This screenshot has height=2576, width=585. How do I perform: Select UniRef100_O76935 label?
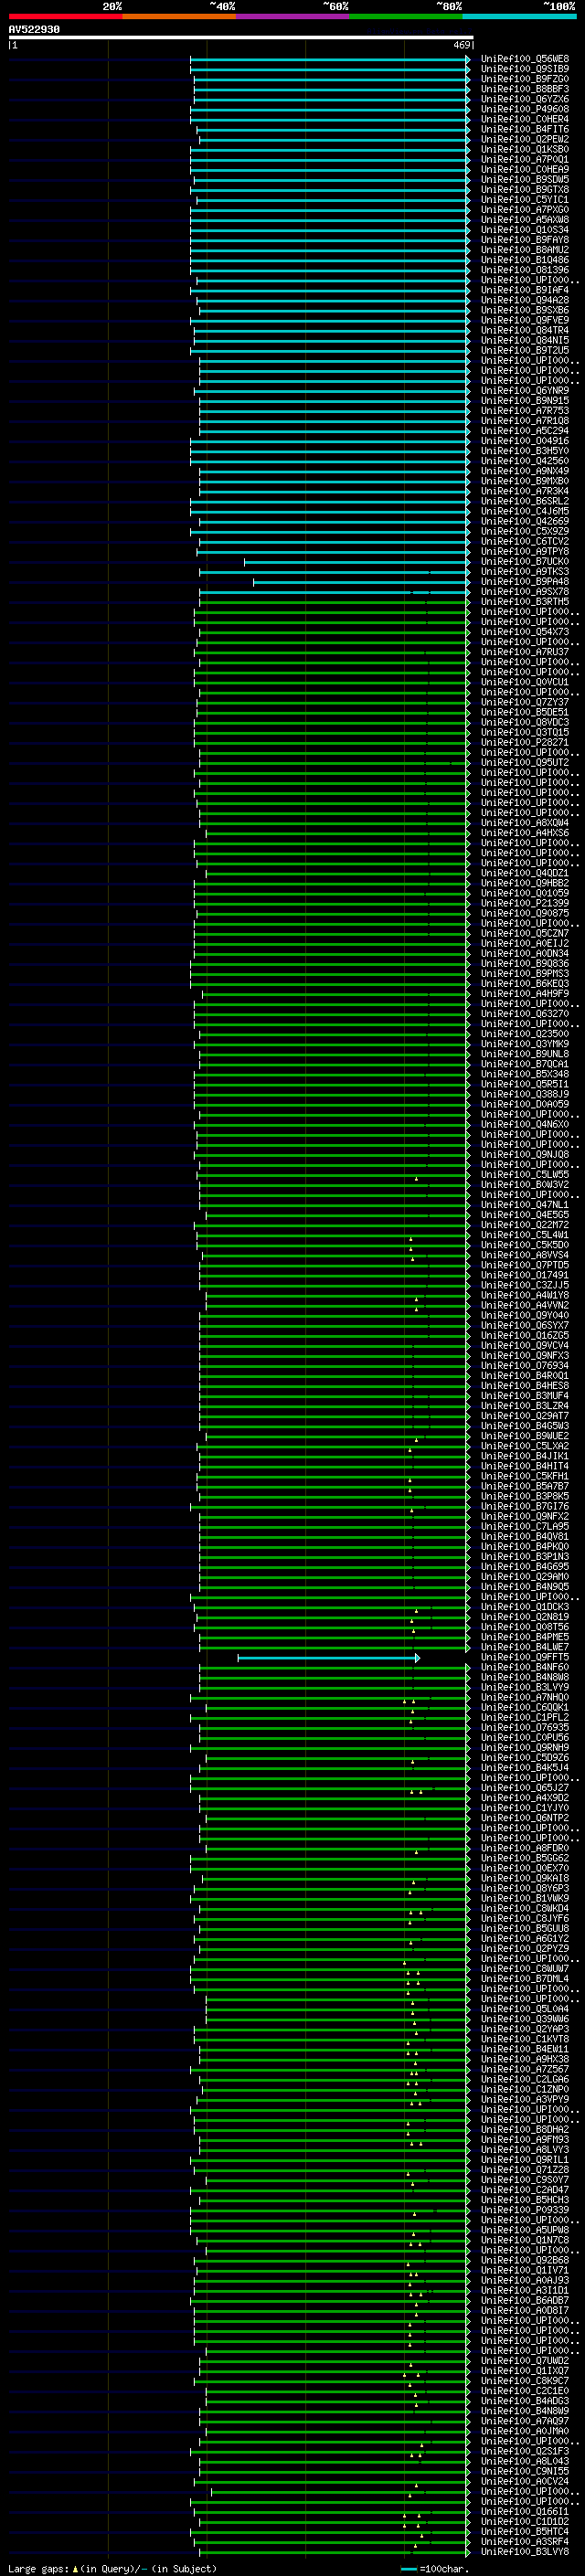pos(525,1727)
